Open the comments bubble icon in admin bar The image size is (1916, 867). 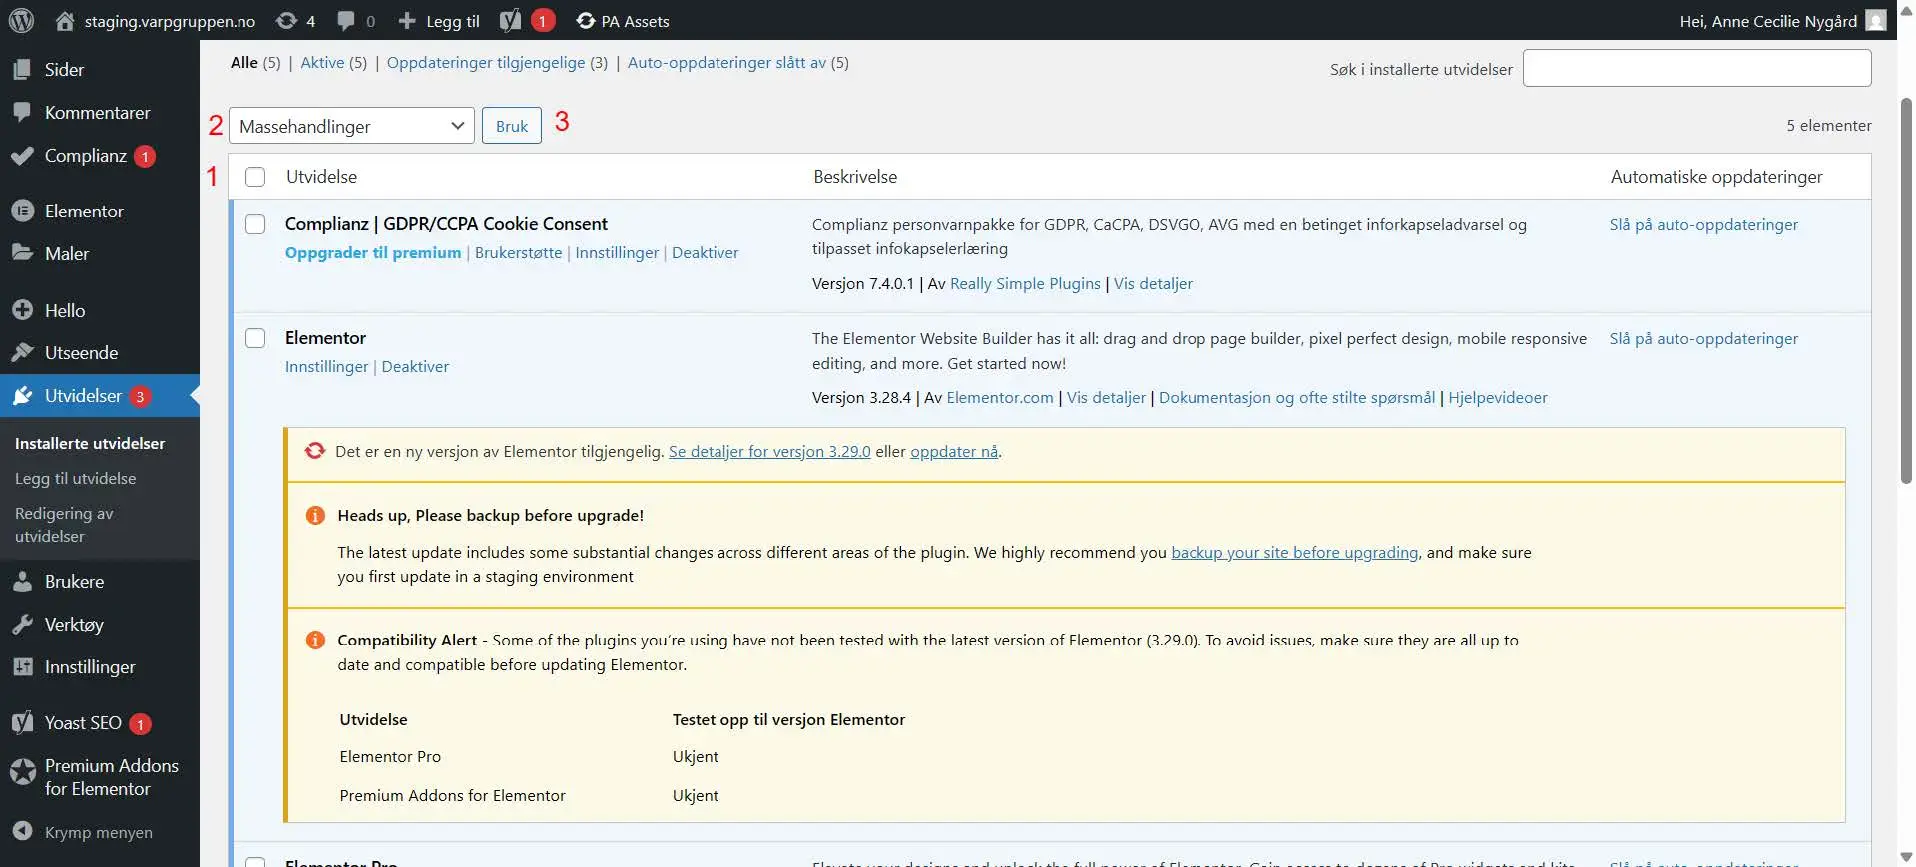pos(346,20)
